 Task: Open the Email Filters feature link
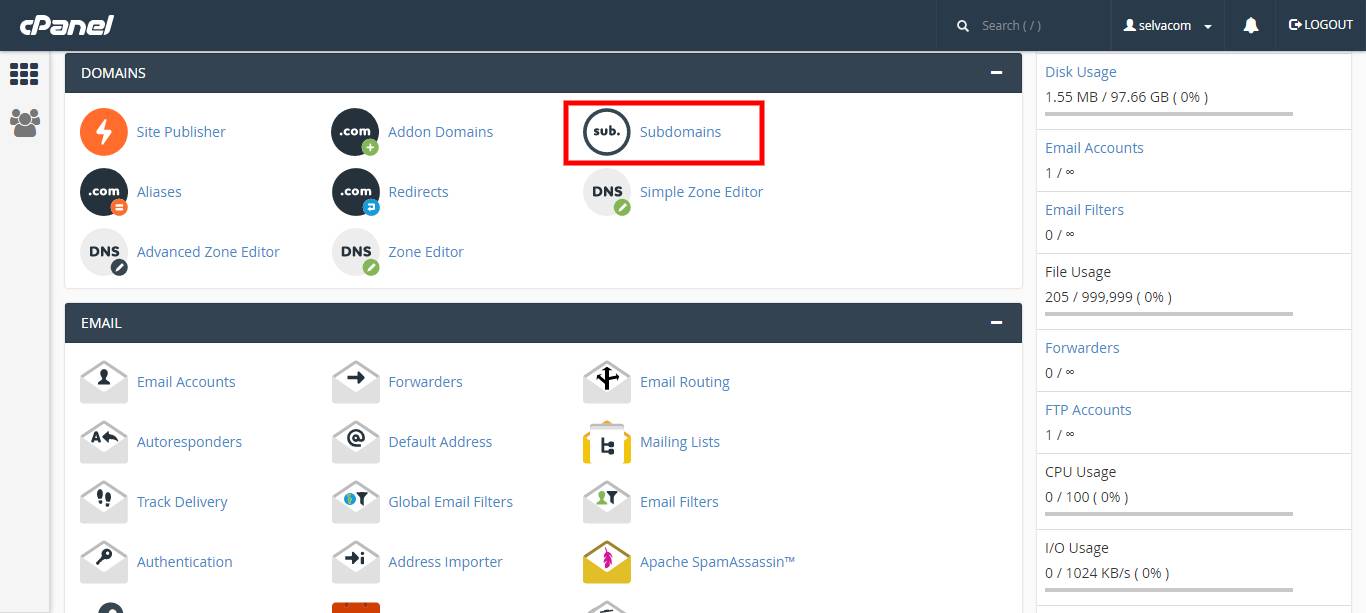point(679,502)
